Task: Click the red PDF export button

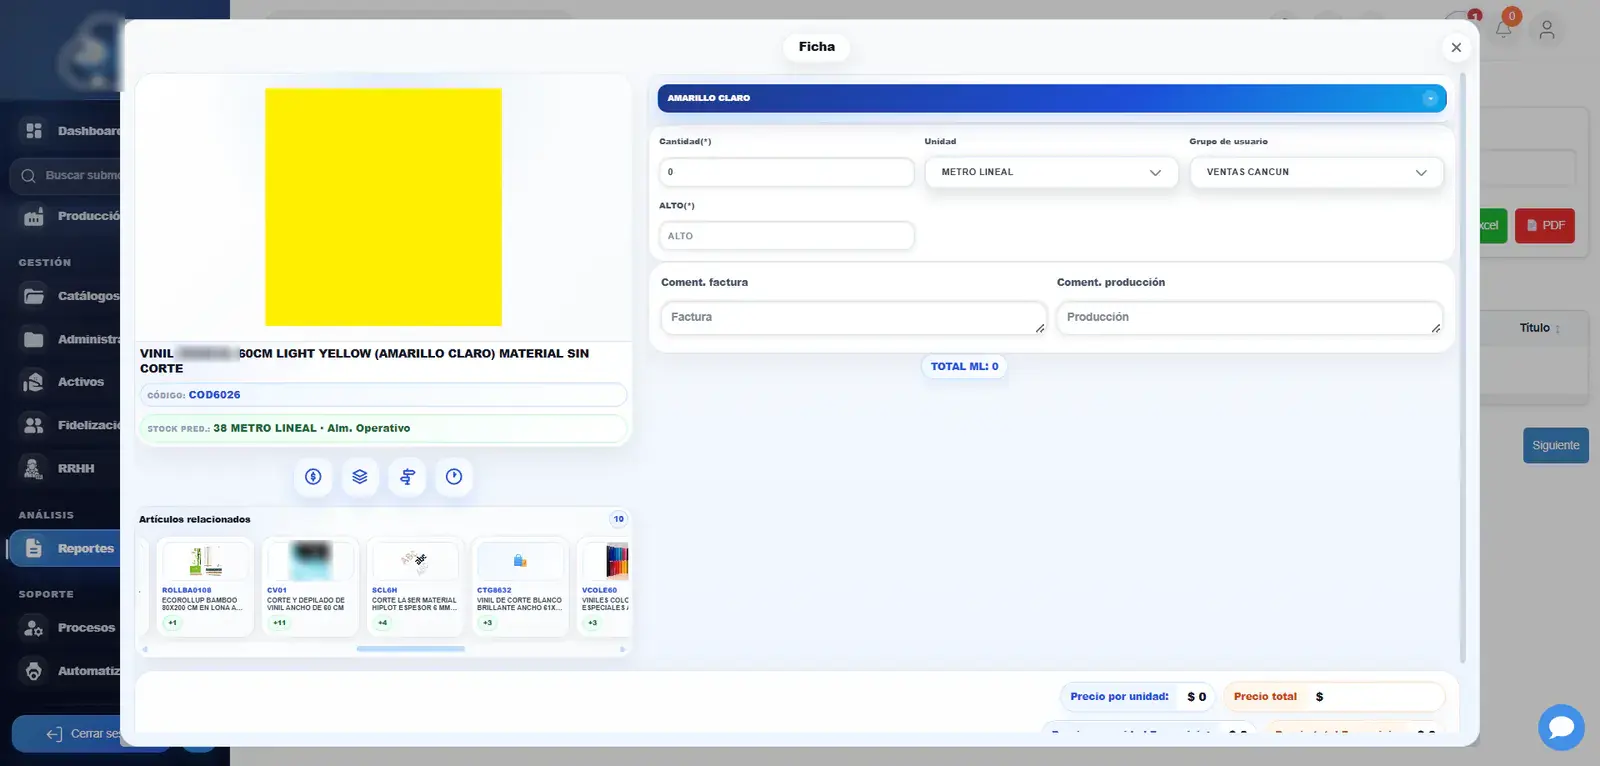Action: click(1545, 225)
